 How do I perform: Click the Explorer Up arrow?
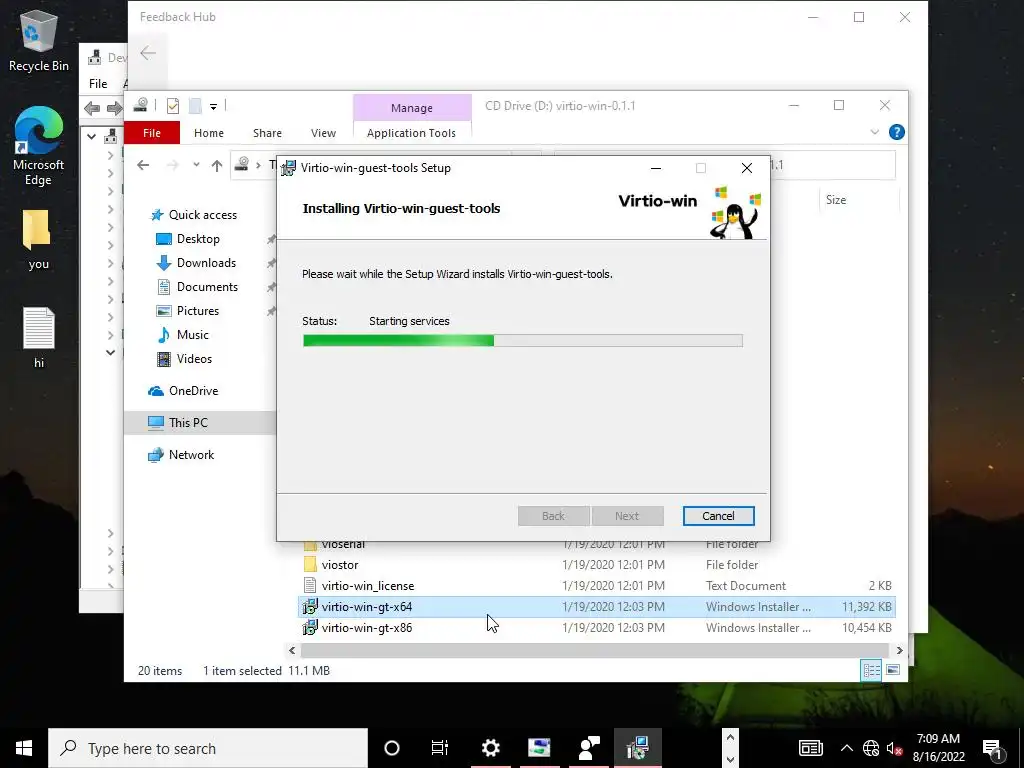[x=217, y=166]
